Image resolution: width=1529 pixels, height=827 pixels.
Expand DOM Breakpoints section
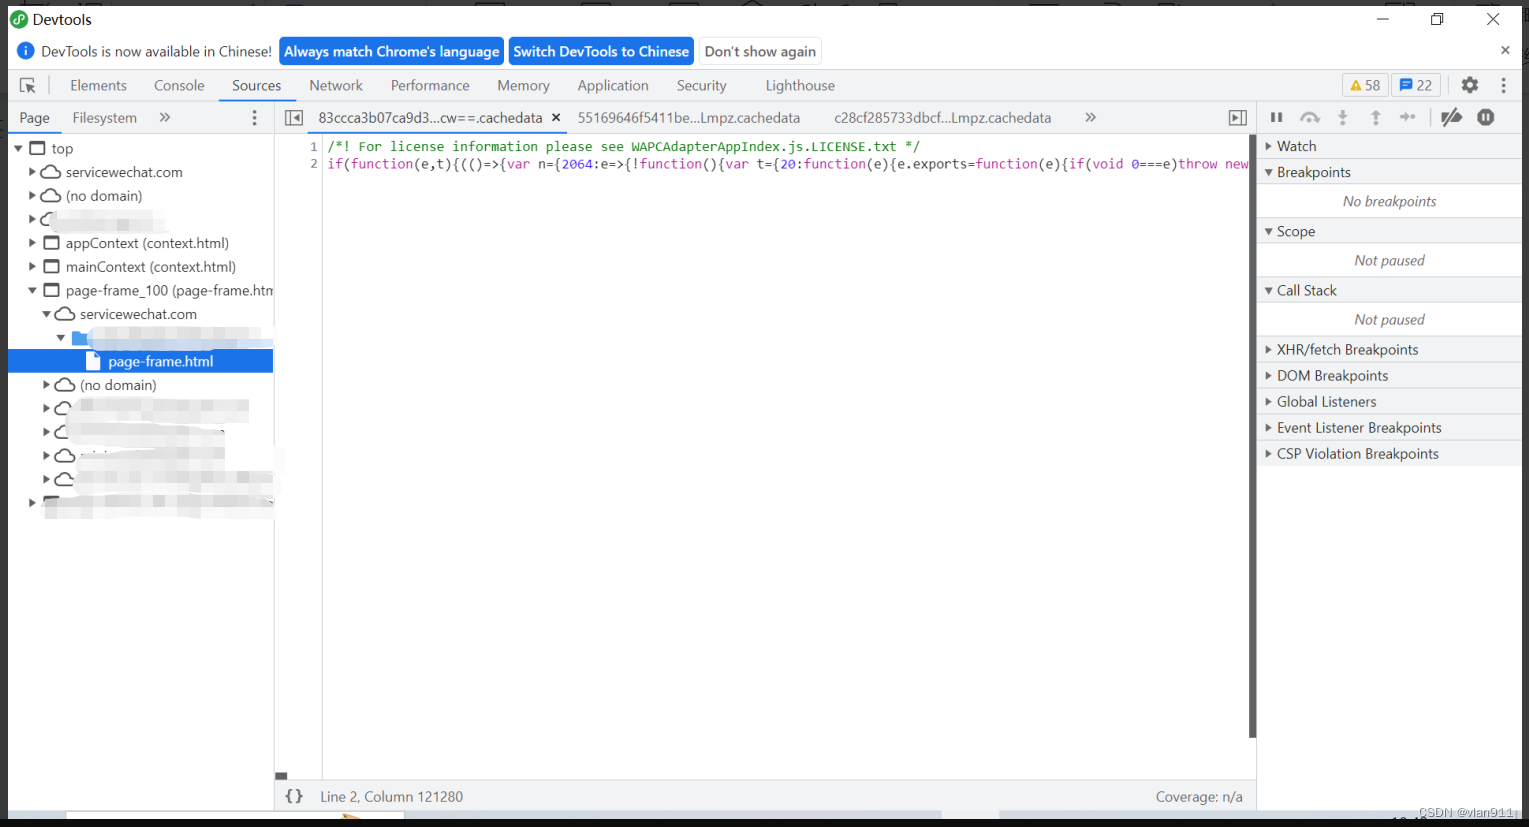(1389, 375)
